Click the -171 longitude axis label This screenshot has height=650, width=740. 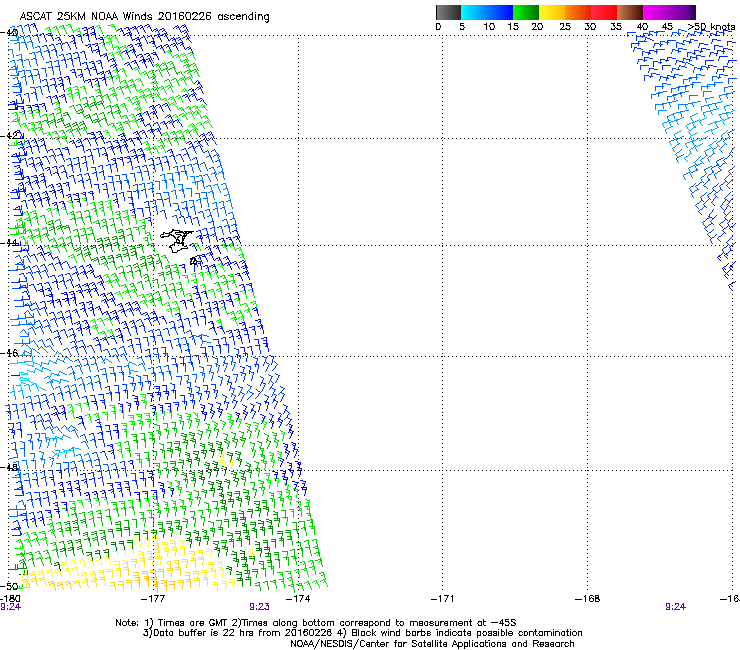point(443,599)
